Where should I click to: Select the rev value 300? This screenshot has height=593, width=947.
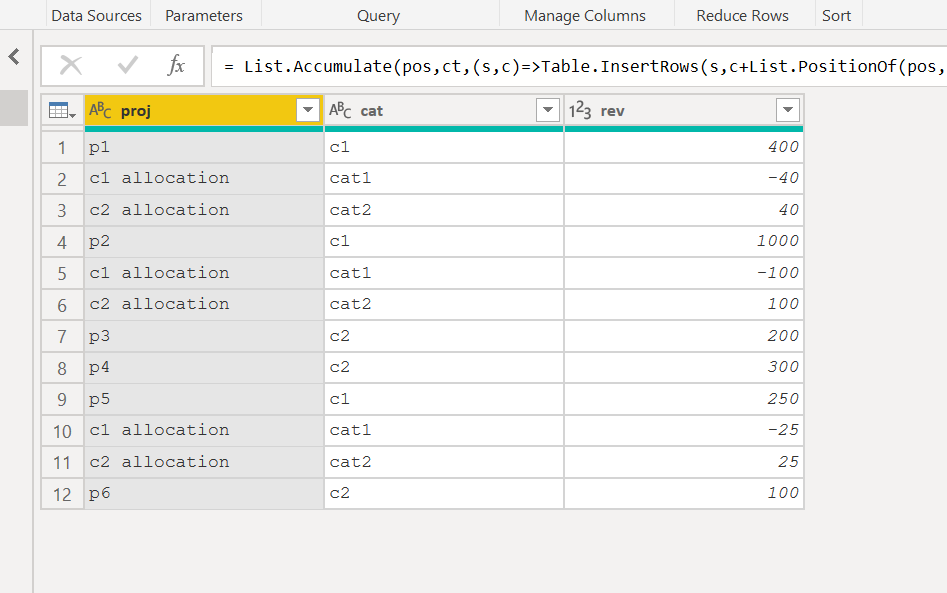tap(684, 368)
